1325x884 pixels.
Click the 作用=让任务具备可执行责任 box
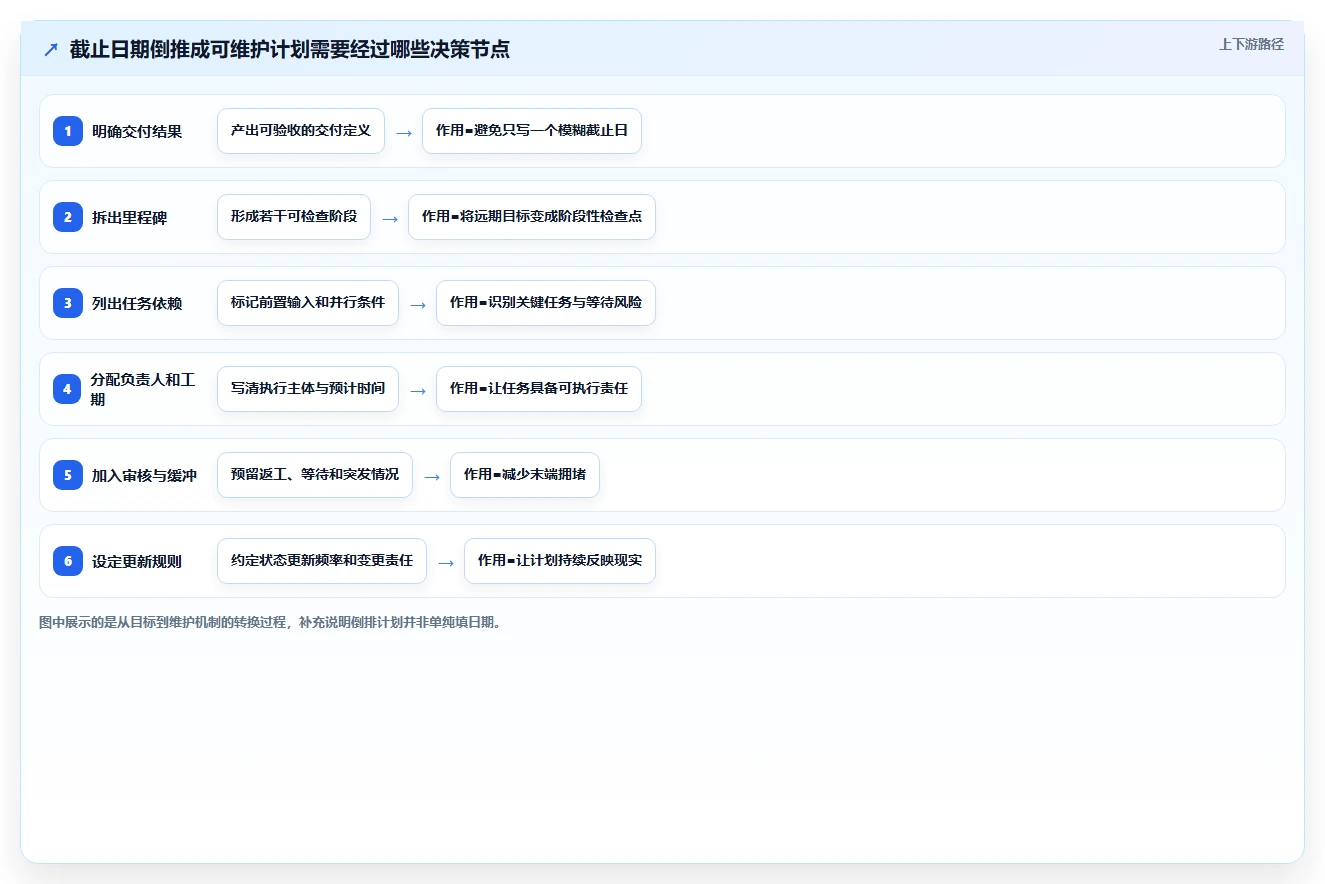(x=539, y=389)
